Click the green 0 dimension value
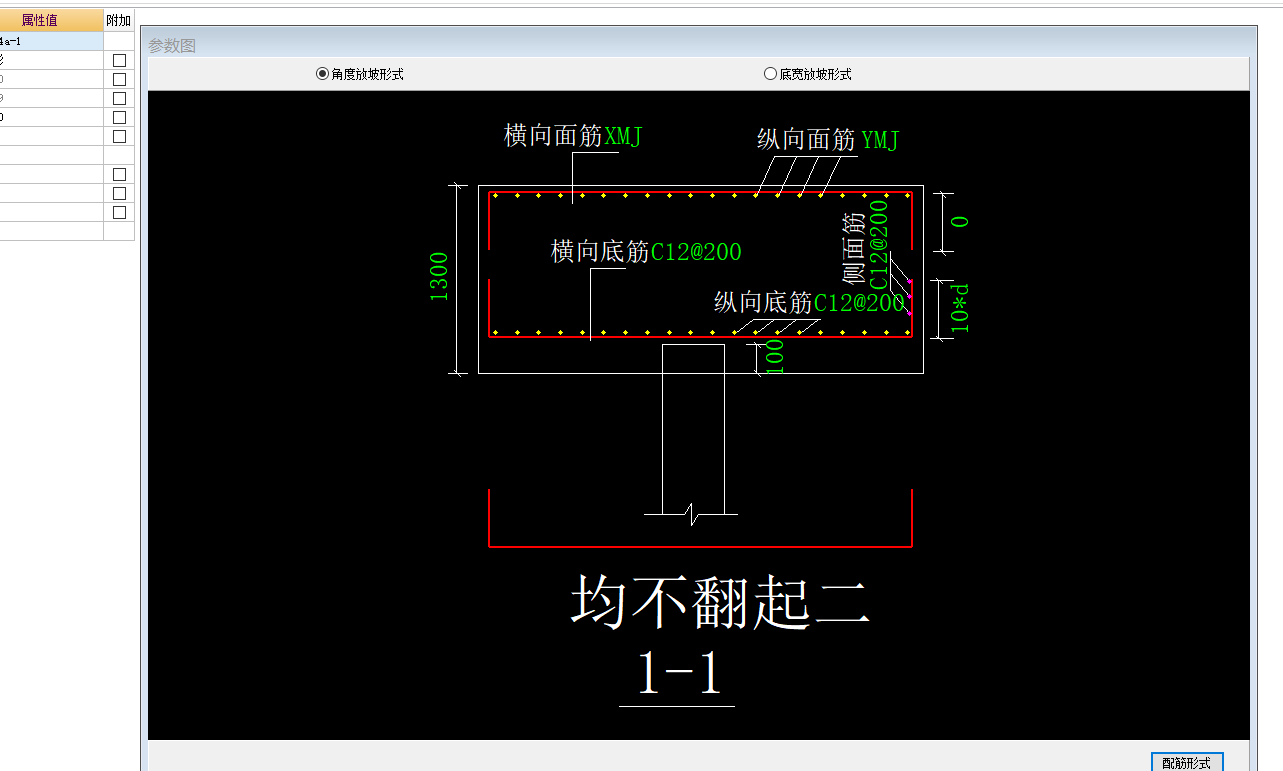Viewport: 1283px width, 771px height. [959, 222]
